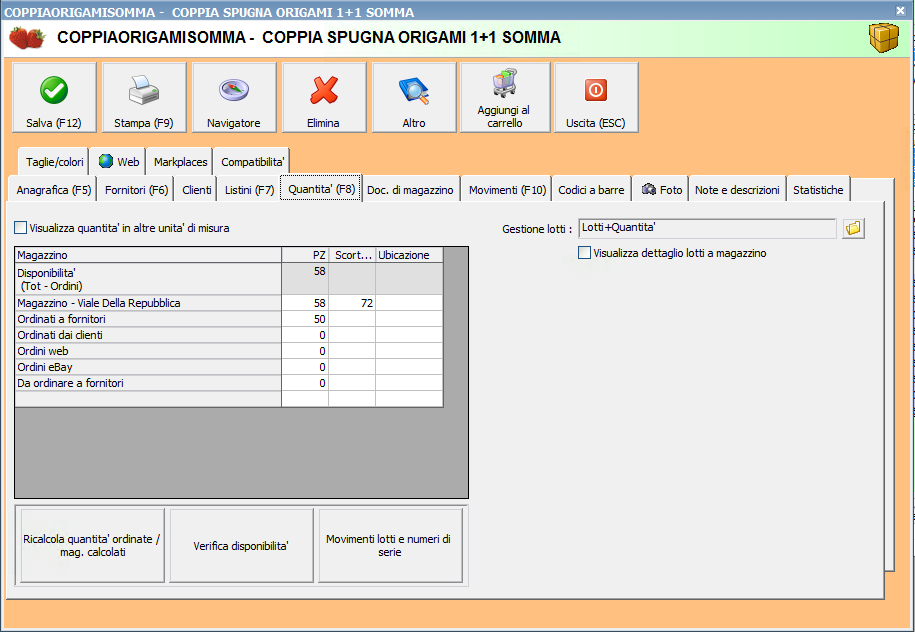Click the yellow cube icon in the header

(883, 38)
